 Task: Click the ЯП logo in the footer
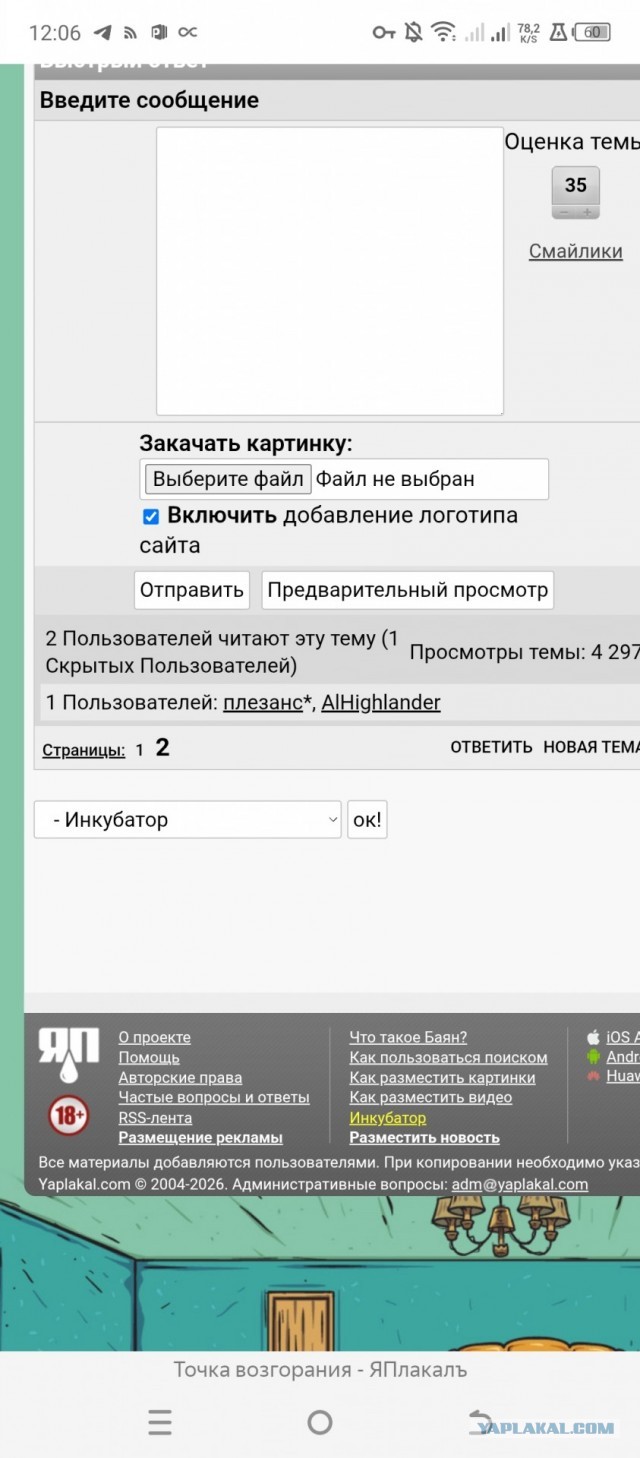pyautogui.click(x=69, y=1055)
